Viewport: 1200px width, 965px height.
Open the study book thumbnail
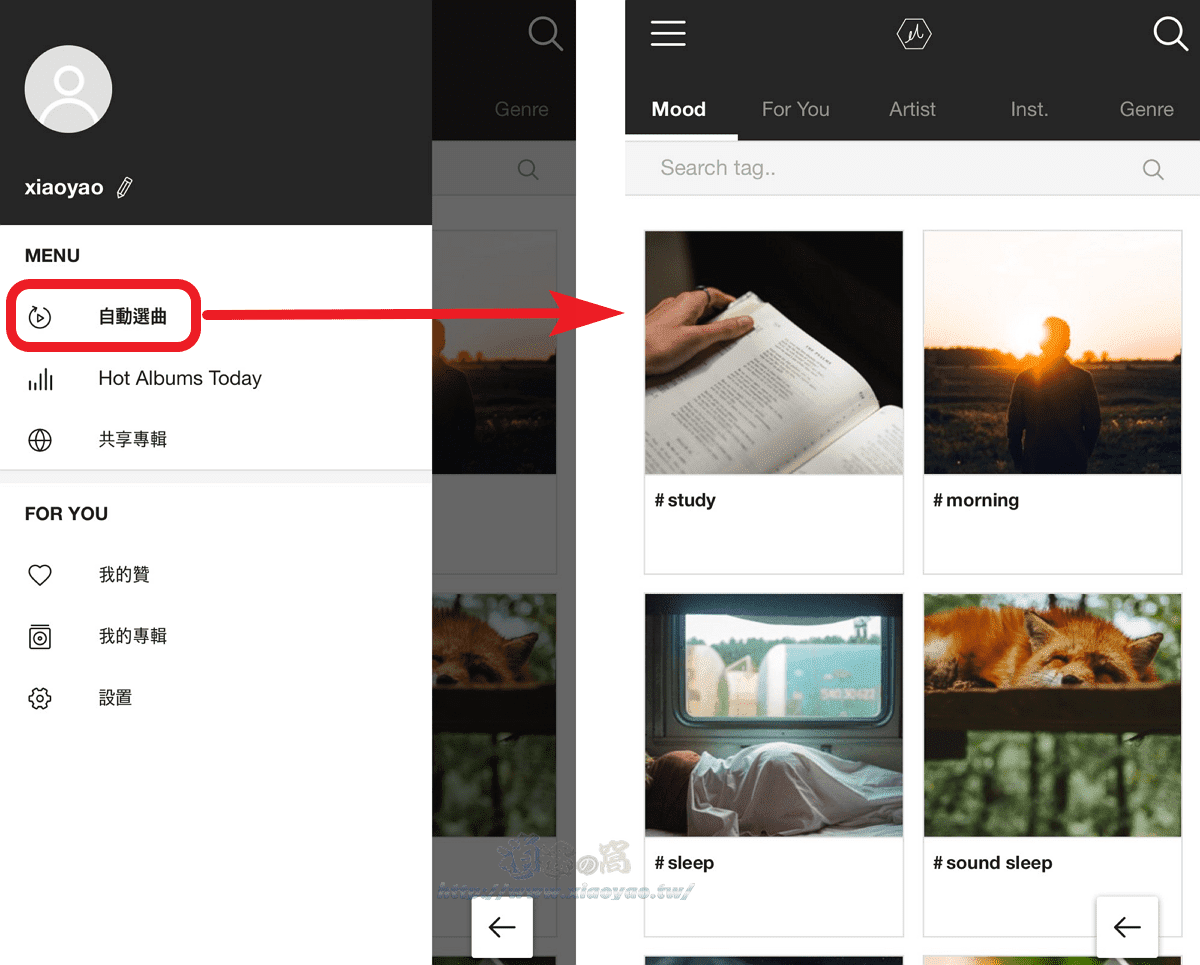pos(774,353)
